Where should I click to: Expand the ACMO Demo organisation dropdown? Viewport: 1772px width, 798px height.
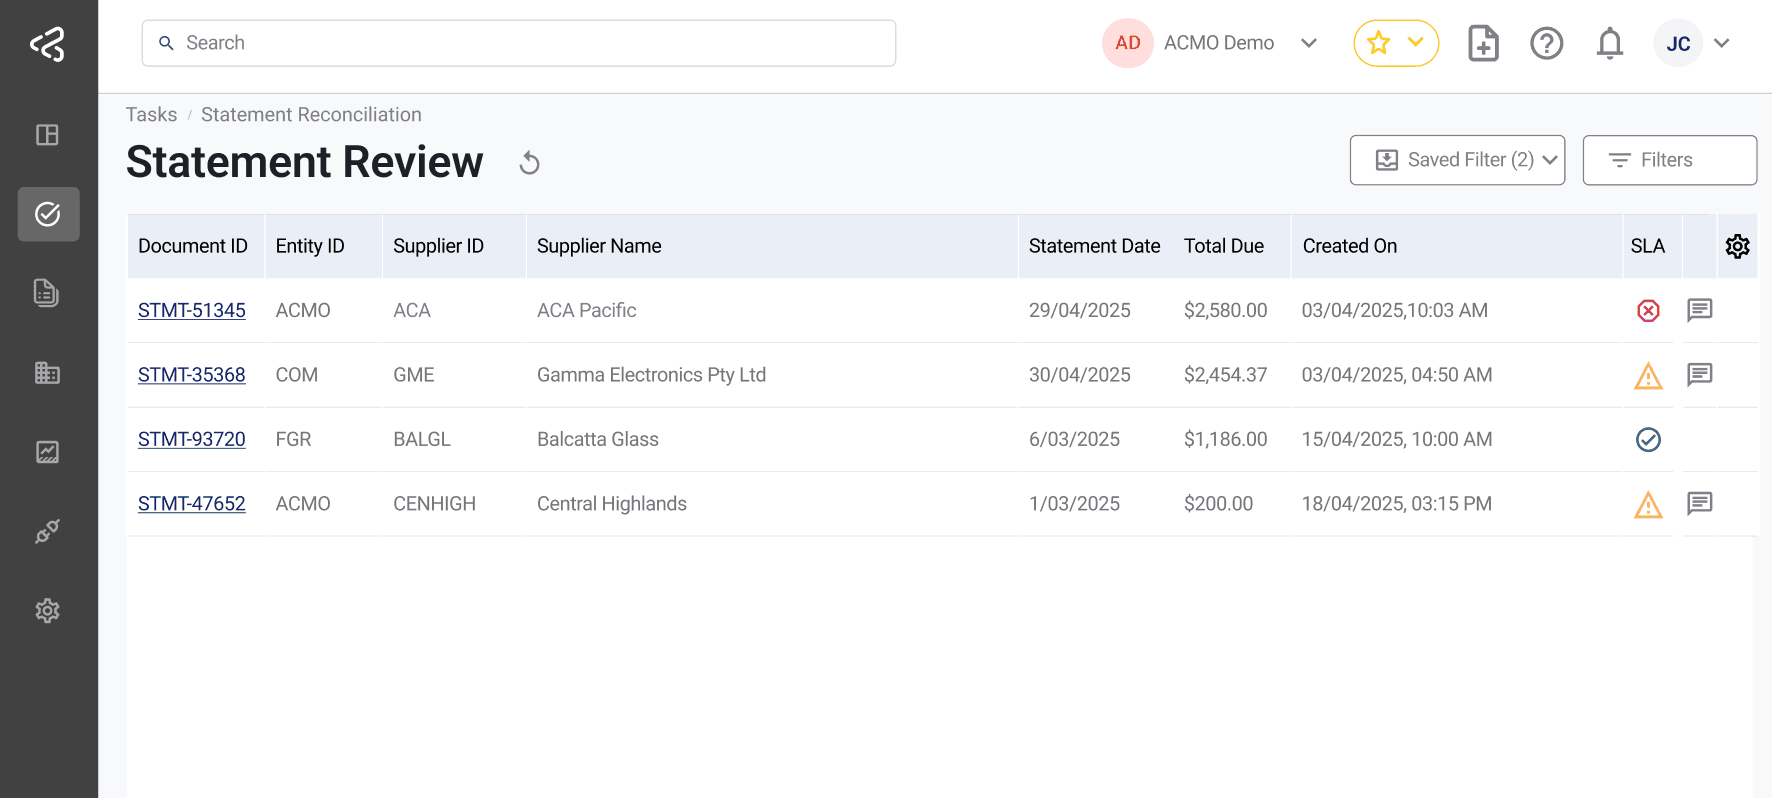1309,43
